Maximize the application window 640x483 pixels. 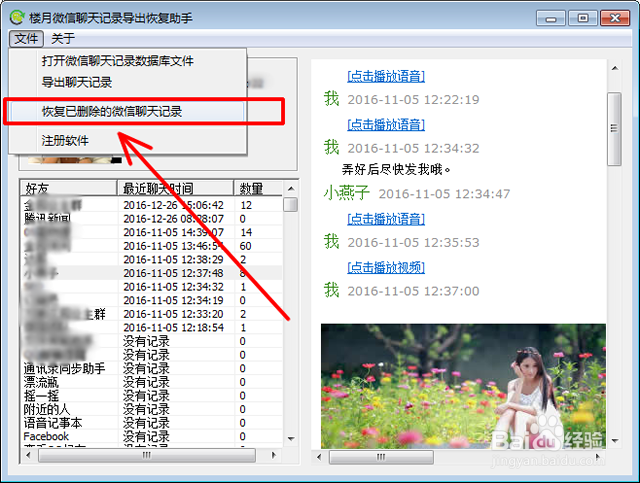click(x=583, y=18)
